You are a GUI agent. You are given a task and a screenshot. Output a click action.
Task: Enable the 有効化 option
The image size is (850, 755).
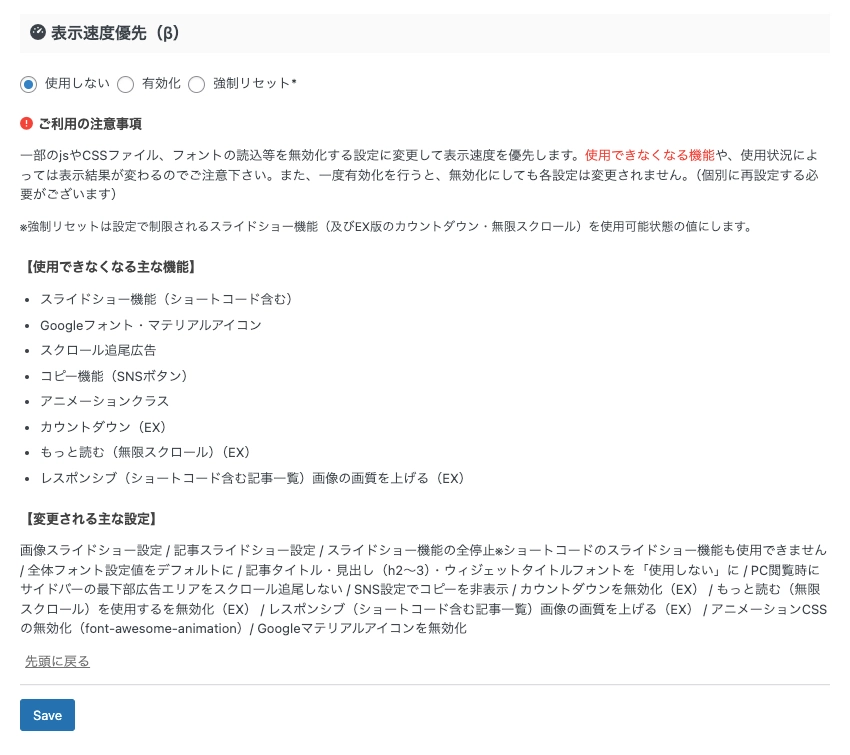click(126, 85)
